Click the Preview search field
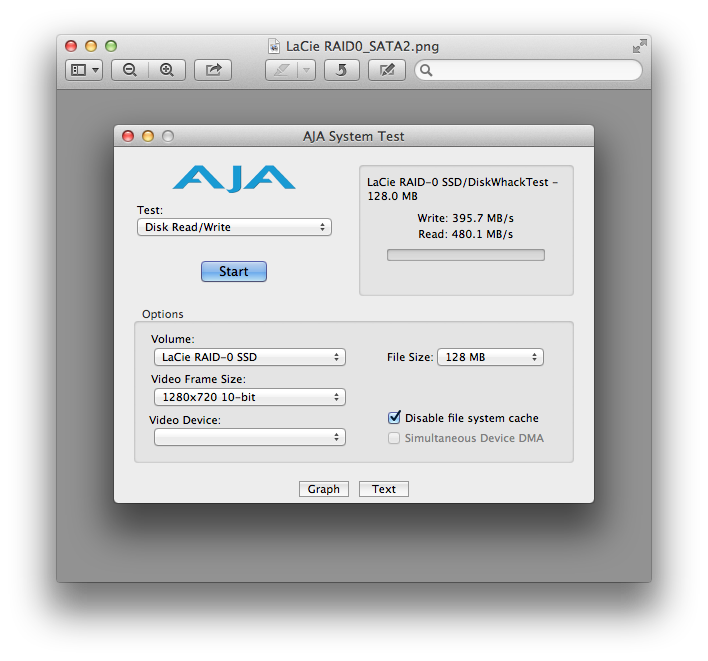The width and height of the screenshot is (708, 661). pyautogui.click(x=528, y=70)
